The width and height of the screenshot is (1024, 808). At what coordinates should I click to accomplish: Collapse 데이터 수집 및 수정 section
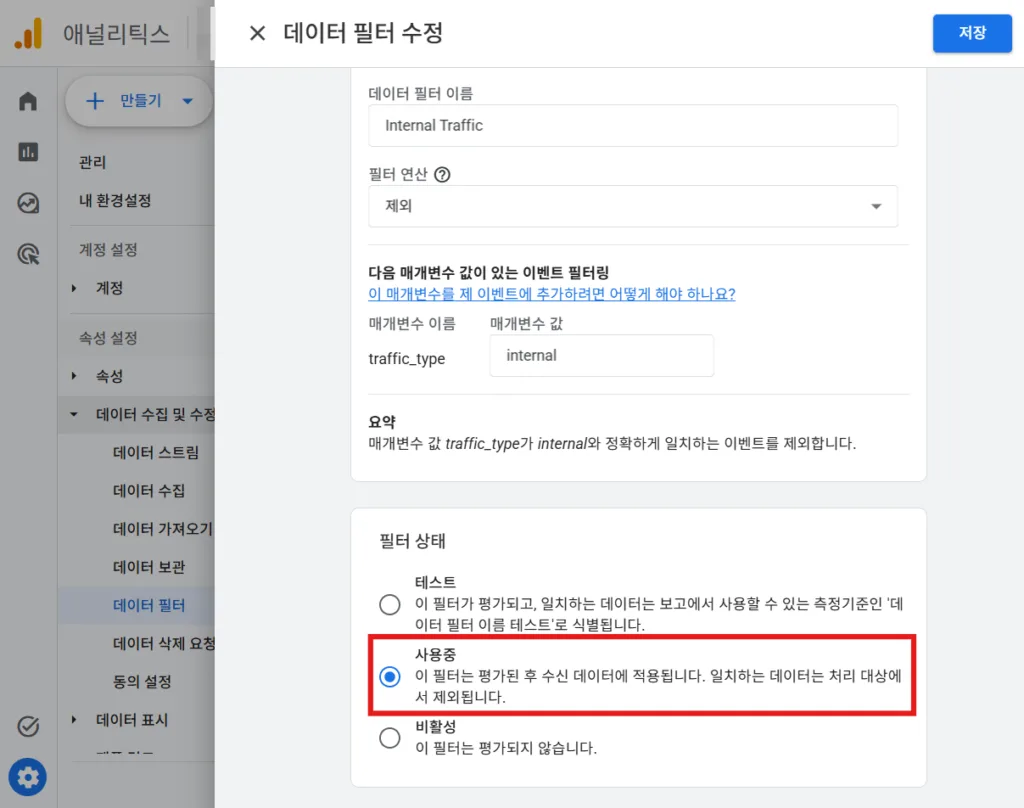coord(74,414)
